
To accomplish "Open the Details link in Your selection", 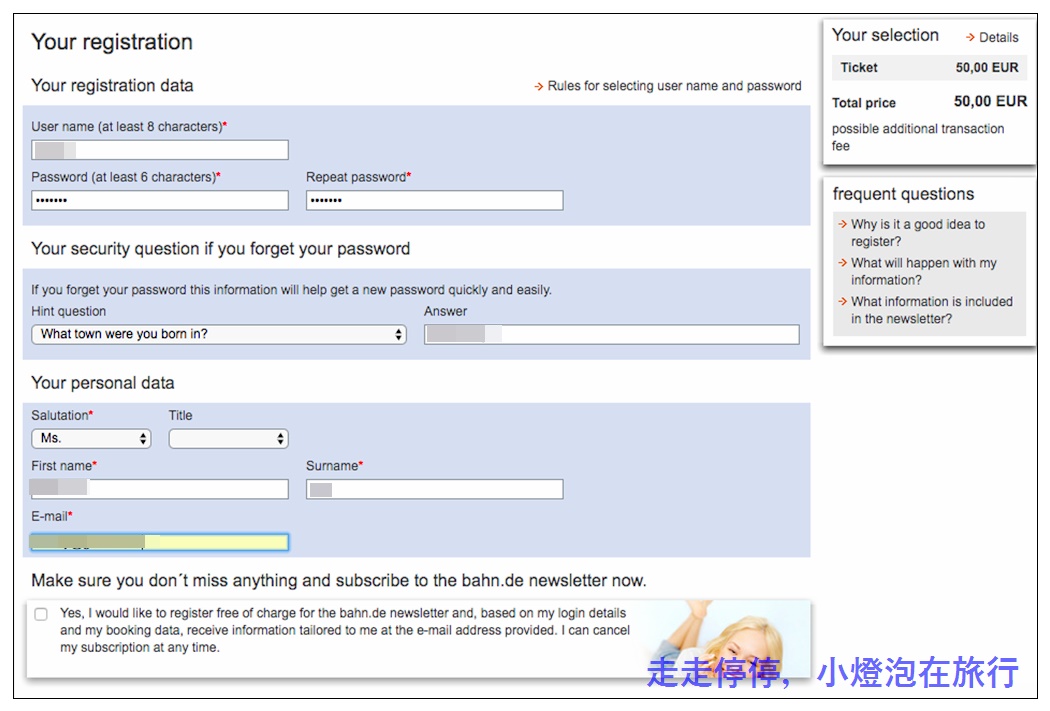I will (992, 37).
